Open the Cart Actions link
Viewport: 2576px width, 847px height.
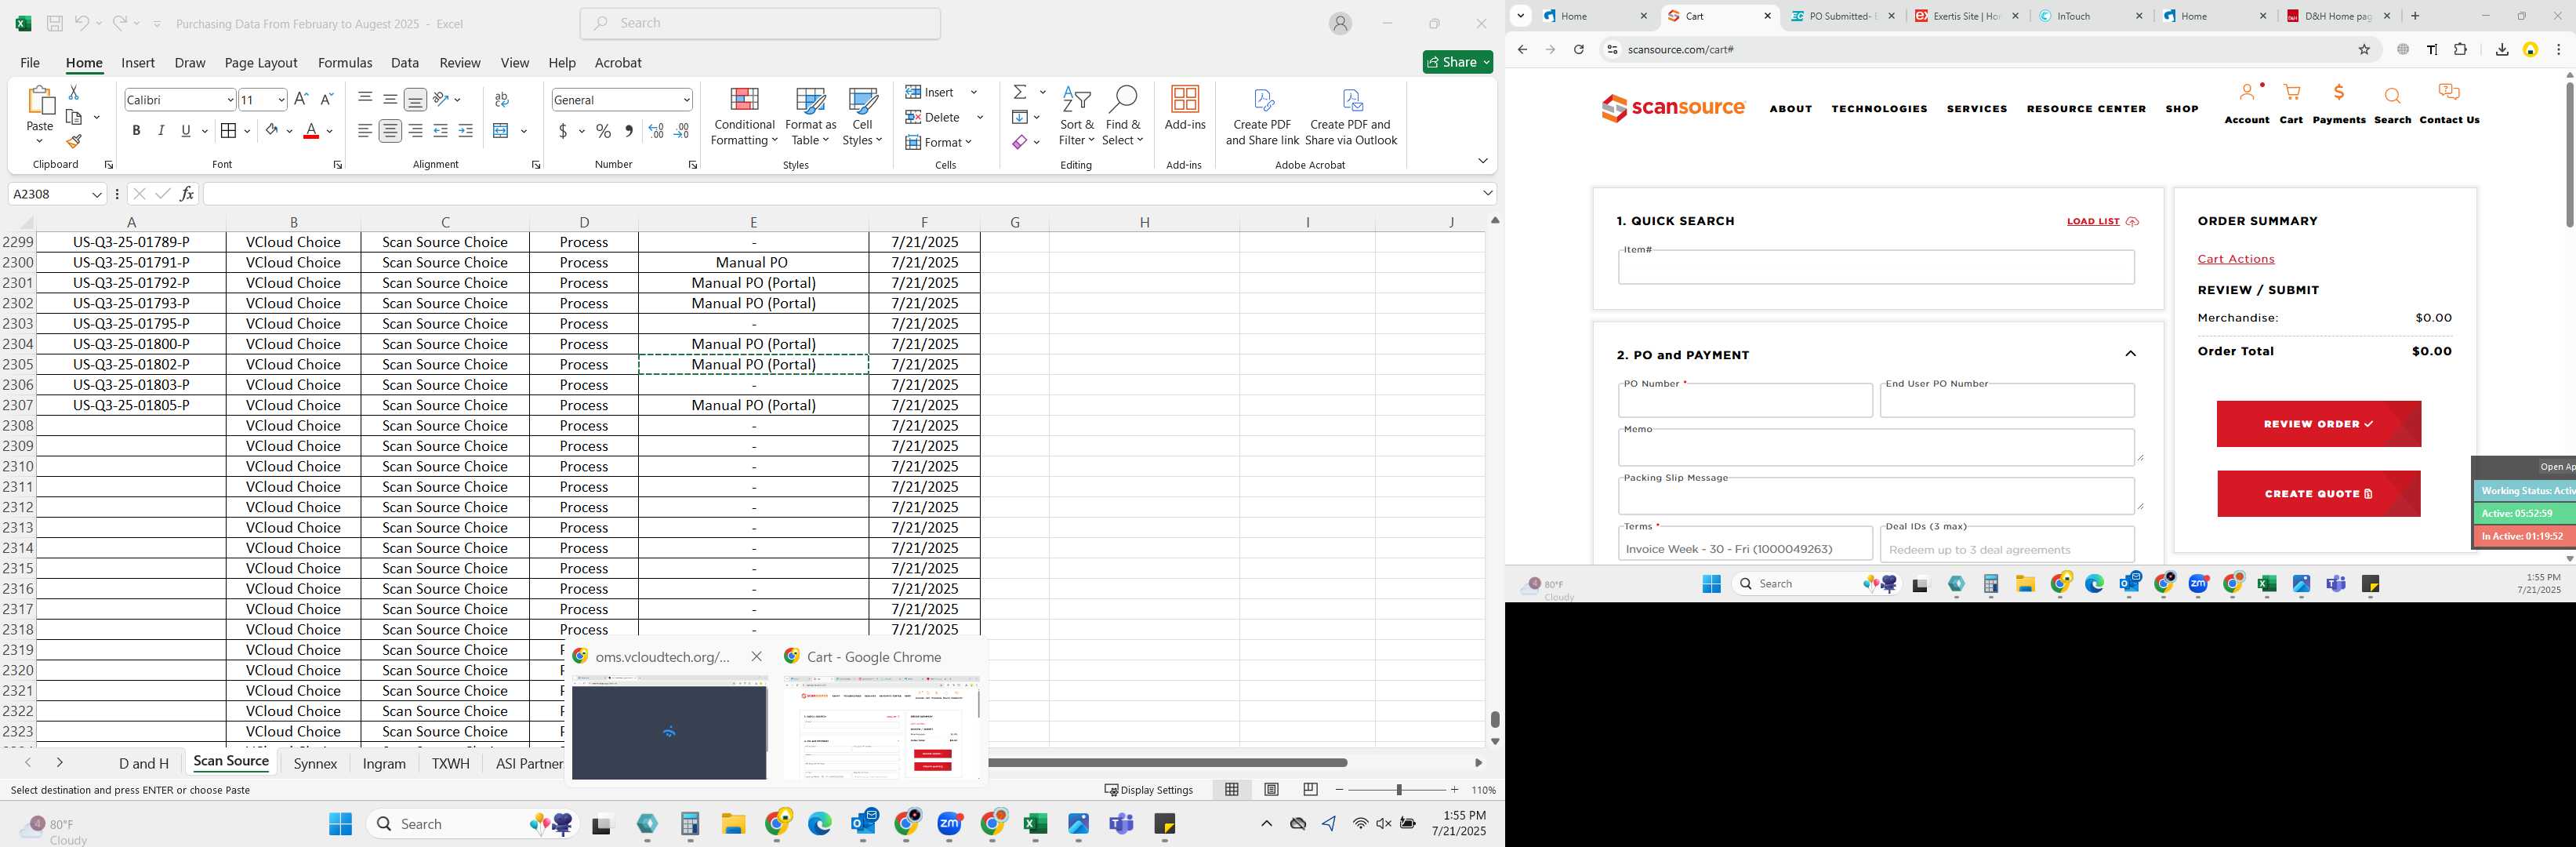[x=2235, y=259]
